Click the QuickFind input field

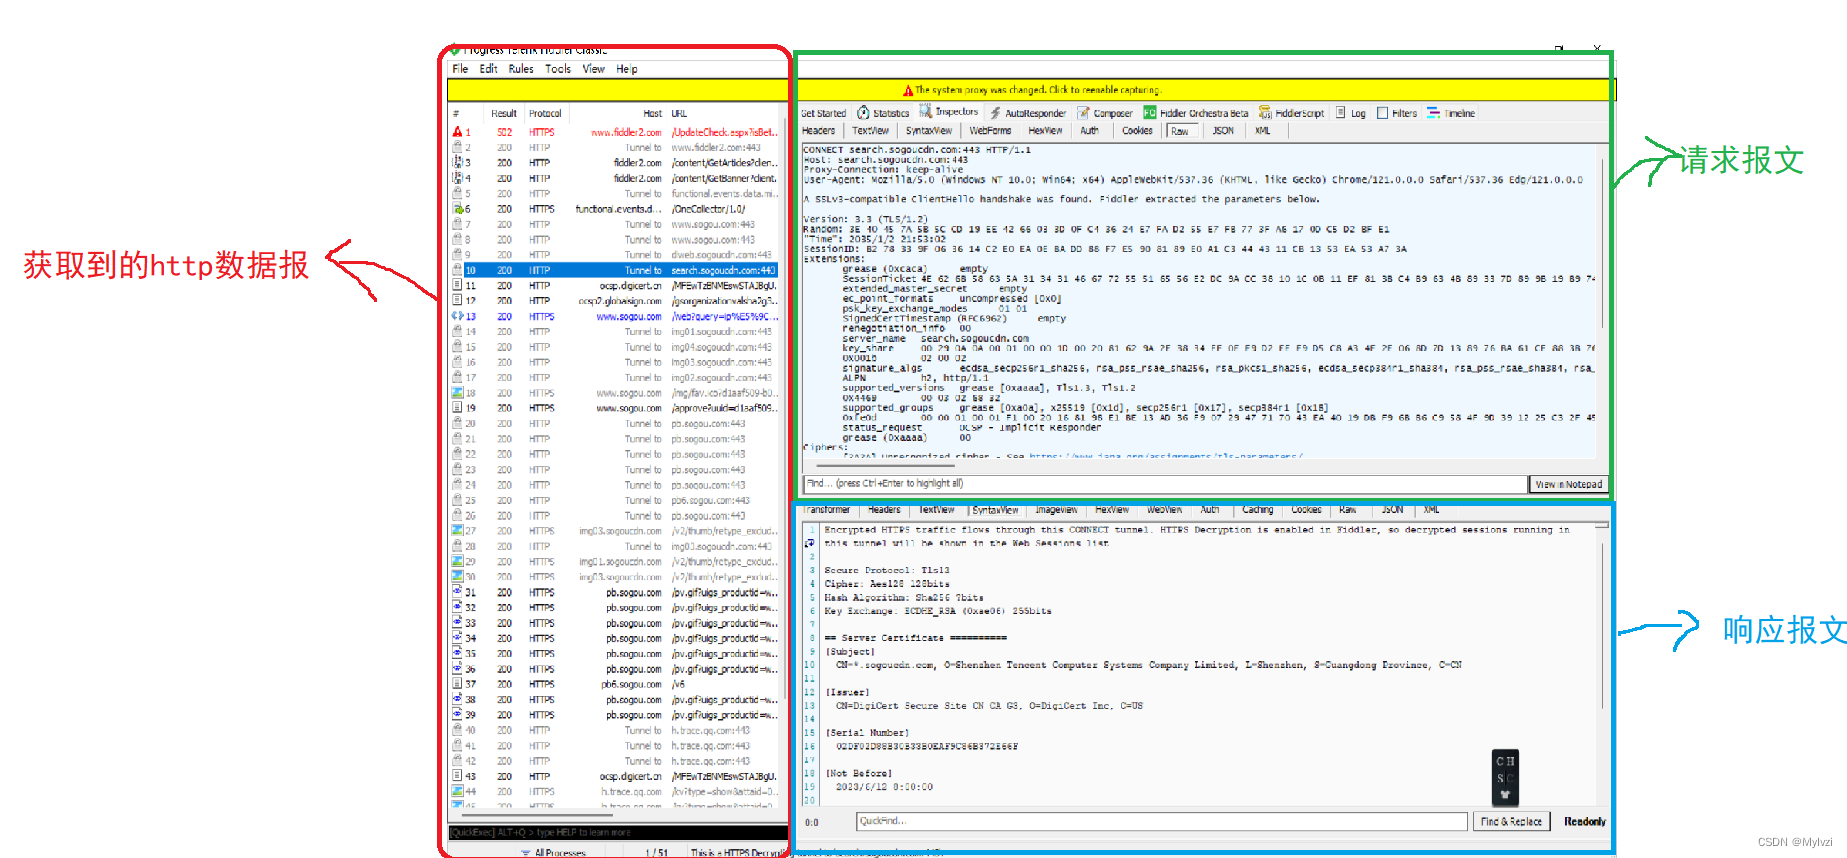pos(1161,821)
